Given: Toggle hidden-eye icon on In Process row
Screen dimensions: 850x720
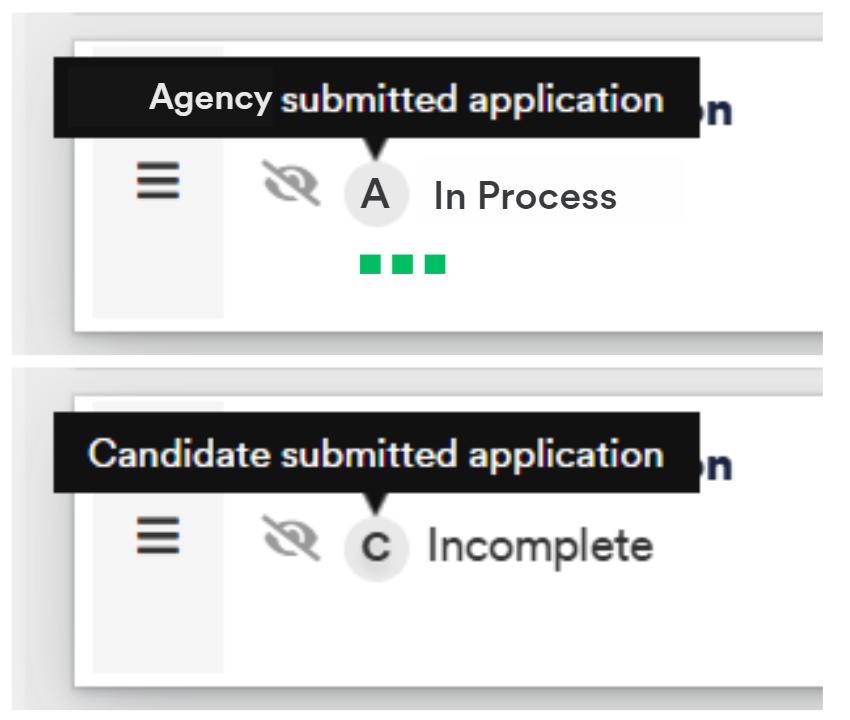Looking at the screenshot, I should 291,183.
